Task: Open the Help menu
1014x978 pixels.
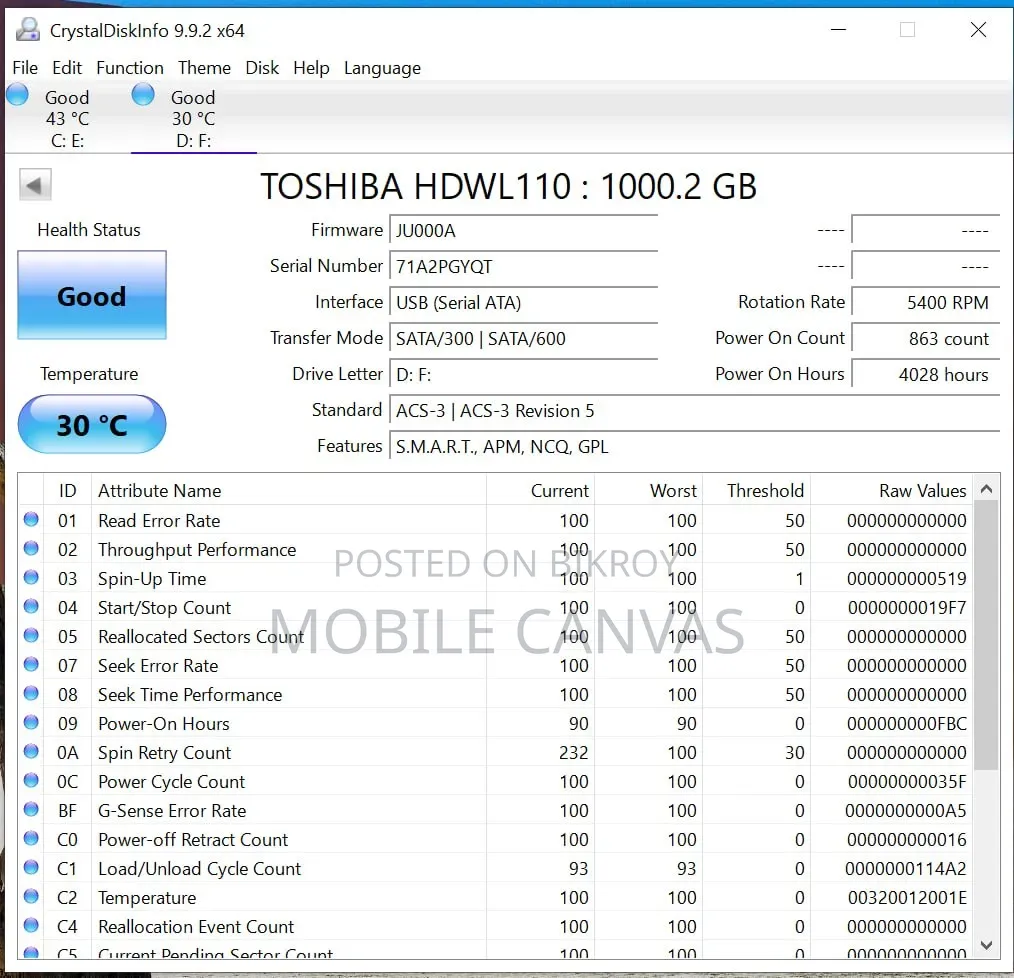Action: coord(311,68)
